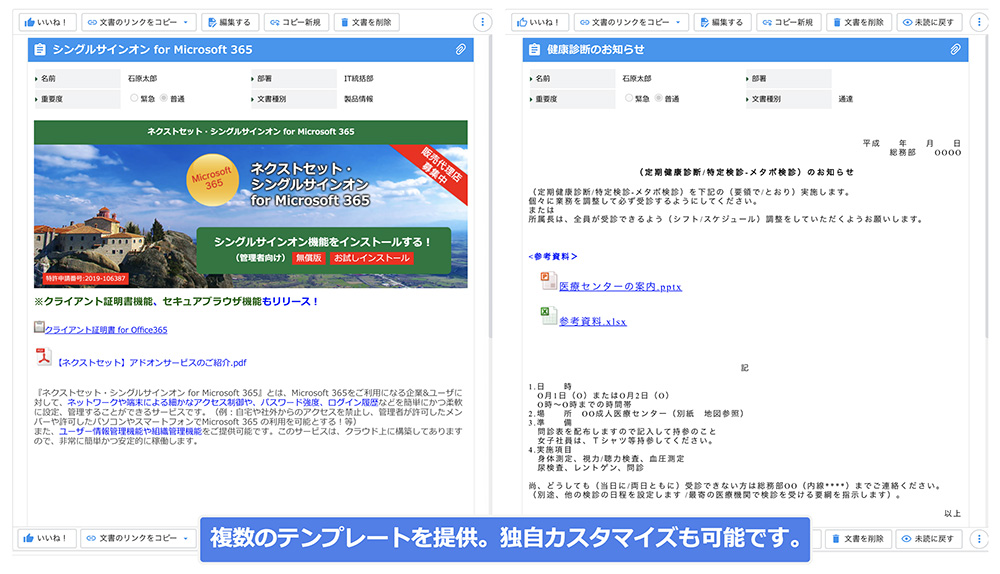The image size is (1000, 574).
Task: Click 編集する in right document toolbar
Action: tap(722, 22)
